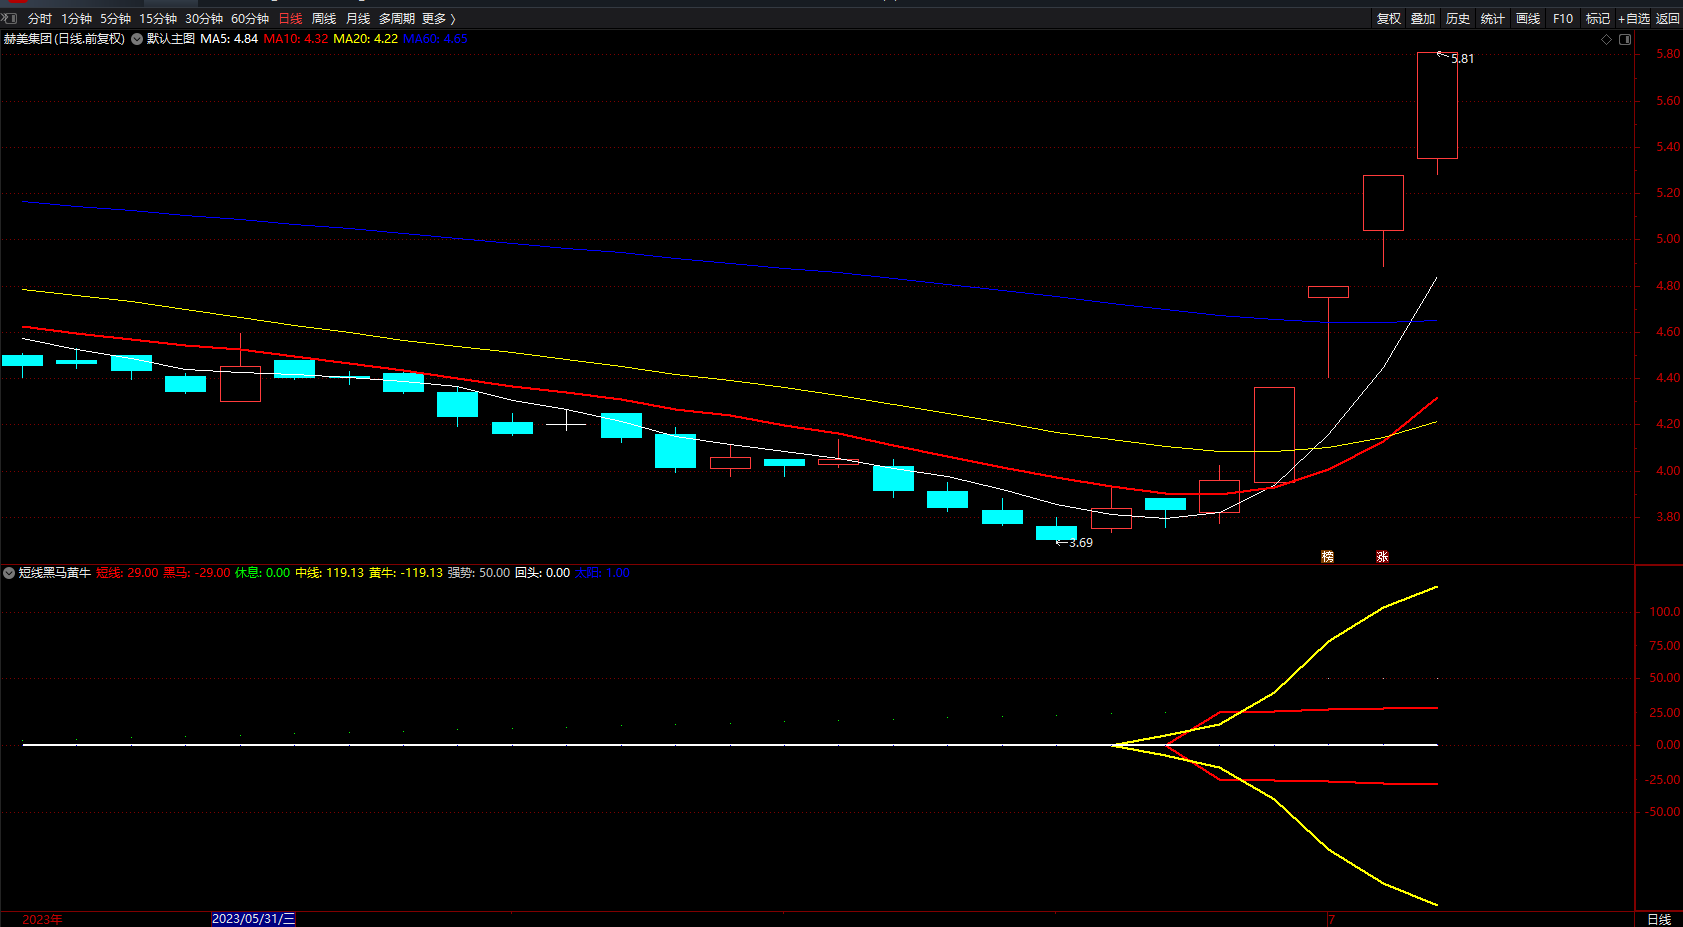Click the 返回 back button
The height and width of the screenshot is (927, 1683).
pyautogui.click(x=1668, y=19)
